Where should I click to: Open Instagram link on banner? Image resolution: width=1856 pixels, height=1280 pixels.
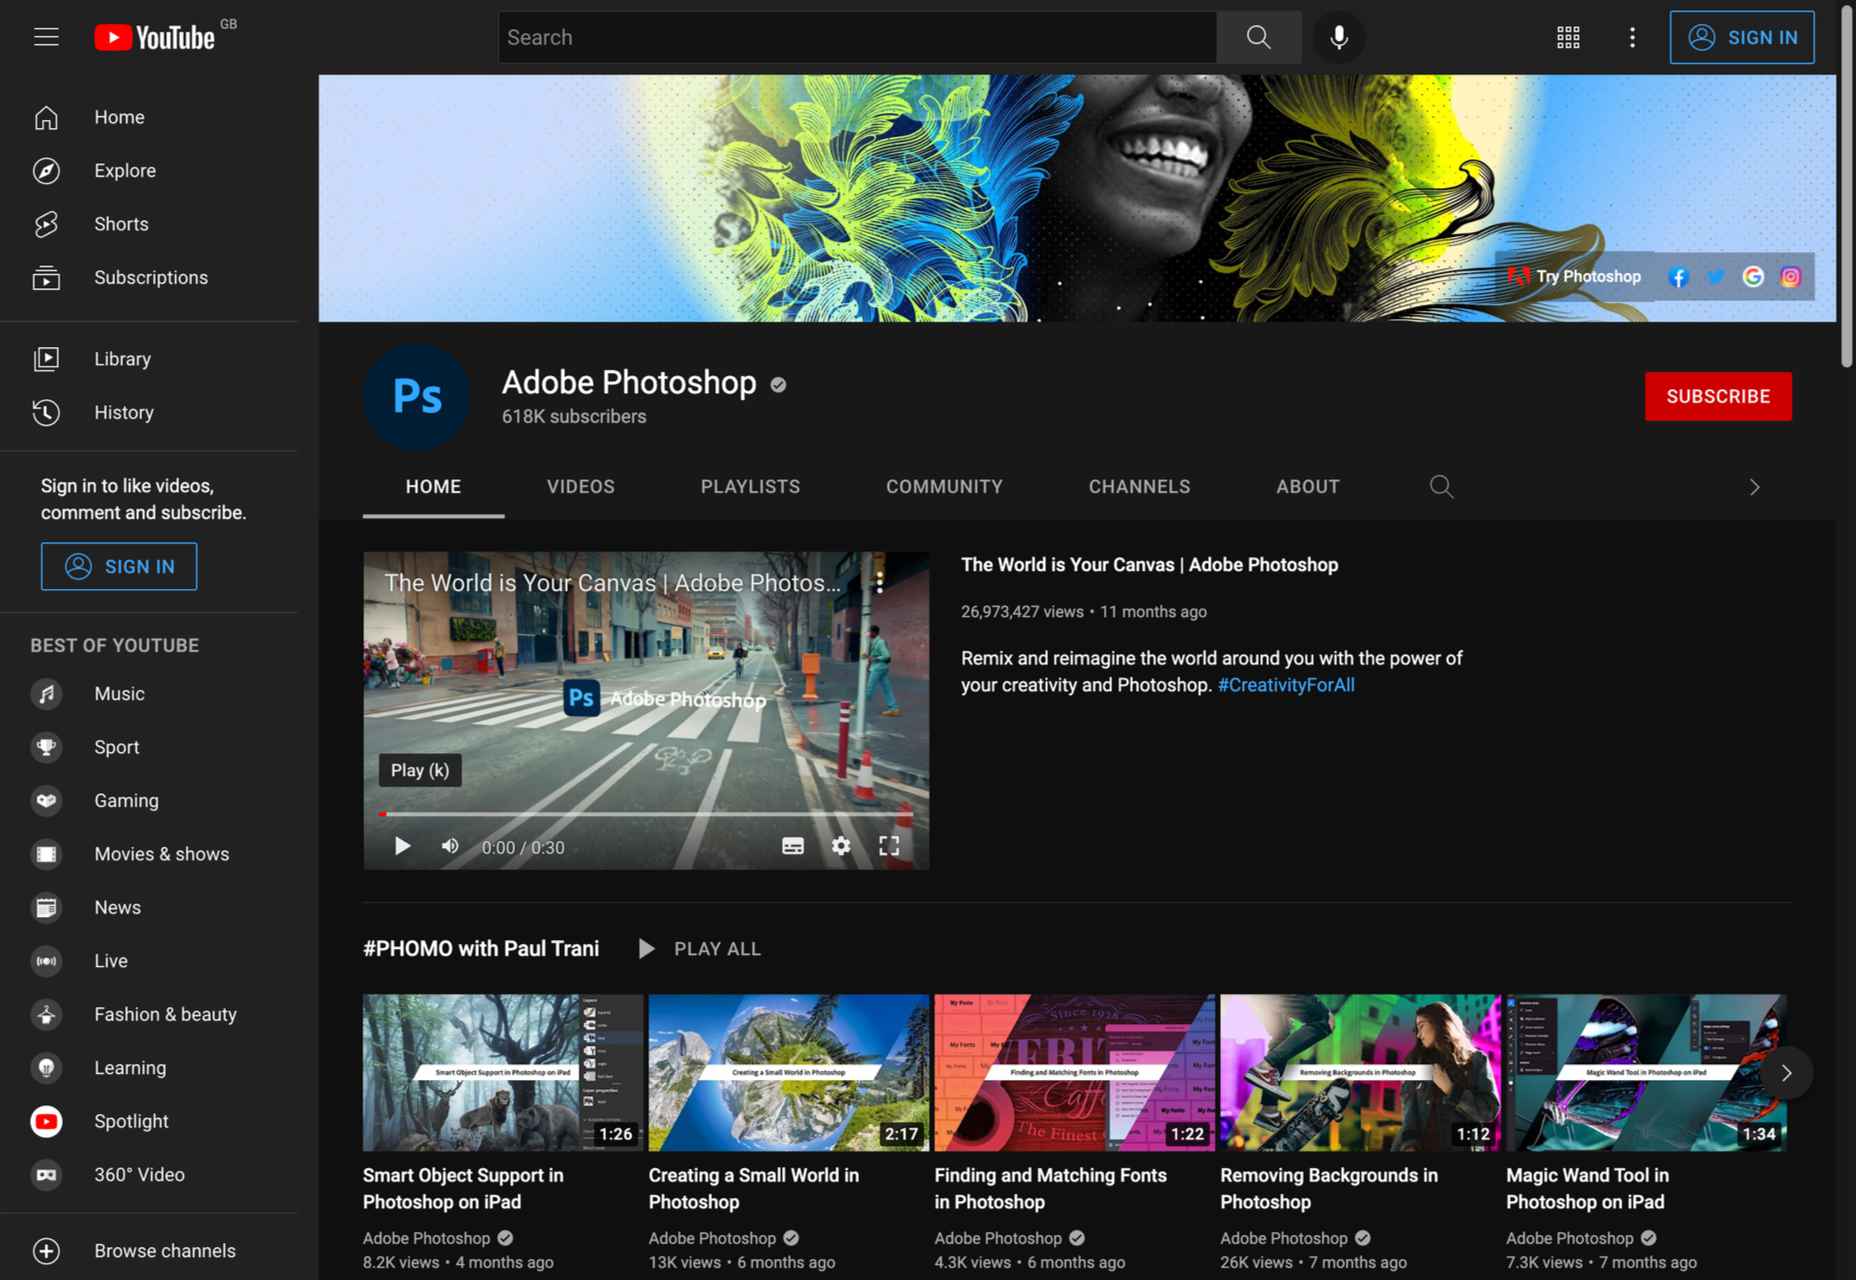pos(1790,277)
